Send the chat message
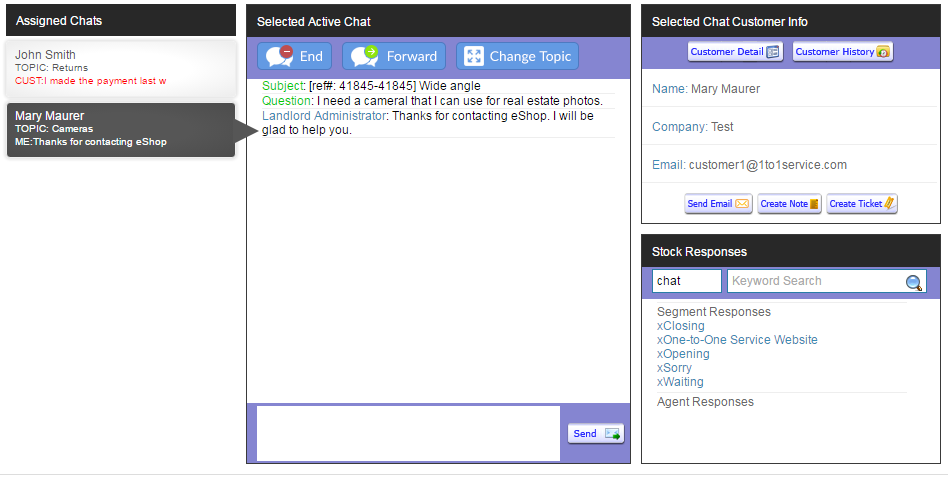This screenshot has height=479, width=948. (595, 433)
